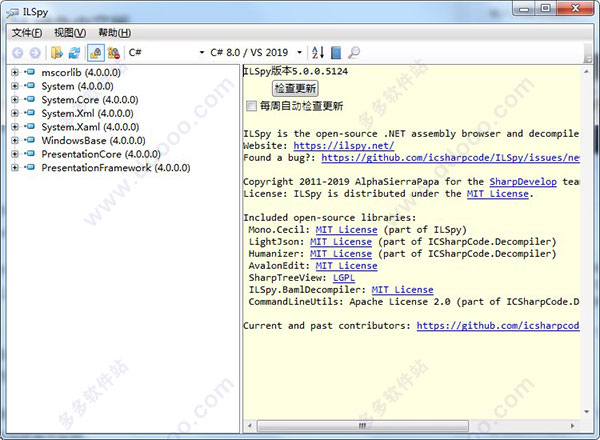This screenshot has width=600, height=440.
Task: Minimize the ILSpy window
Action: 524,8
